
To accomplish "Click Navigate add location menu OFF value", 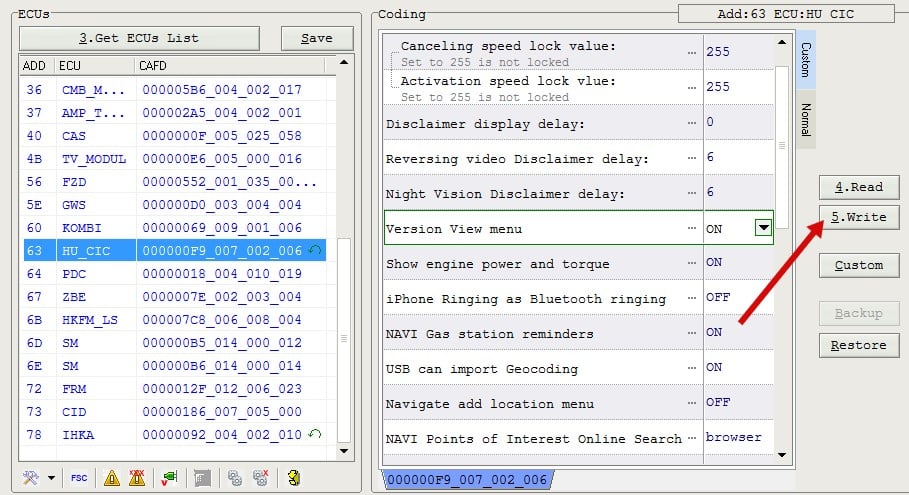I will pyautogui.click(x=739, y=402).
